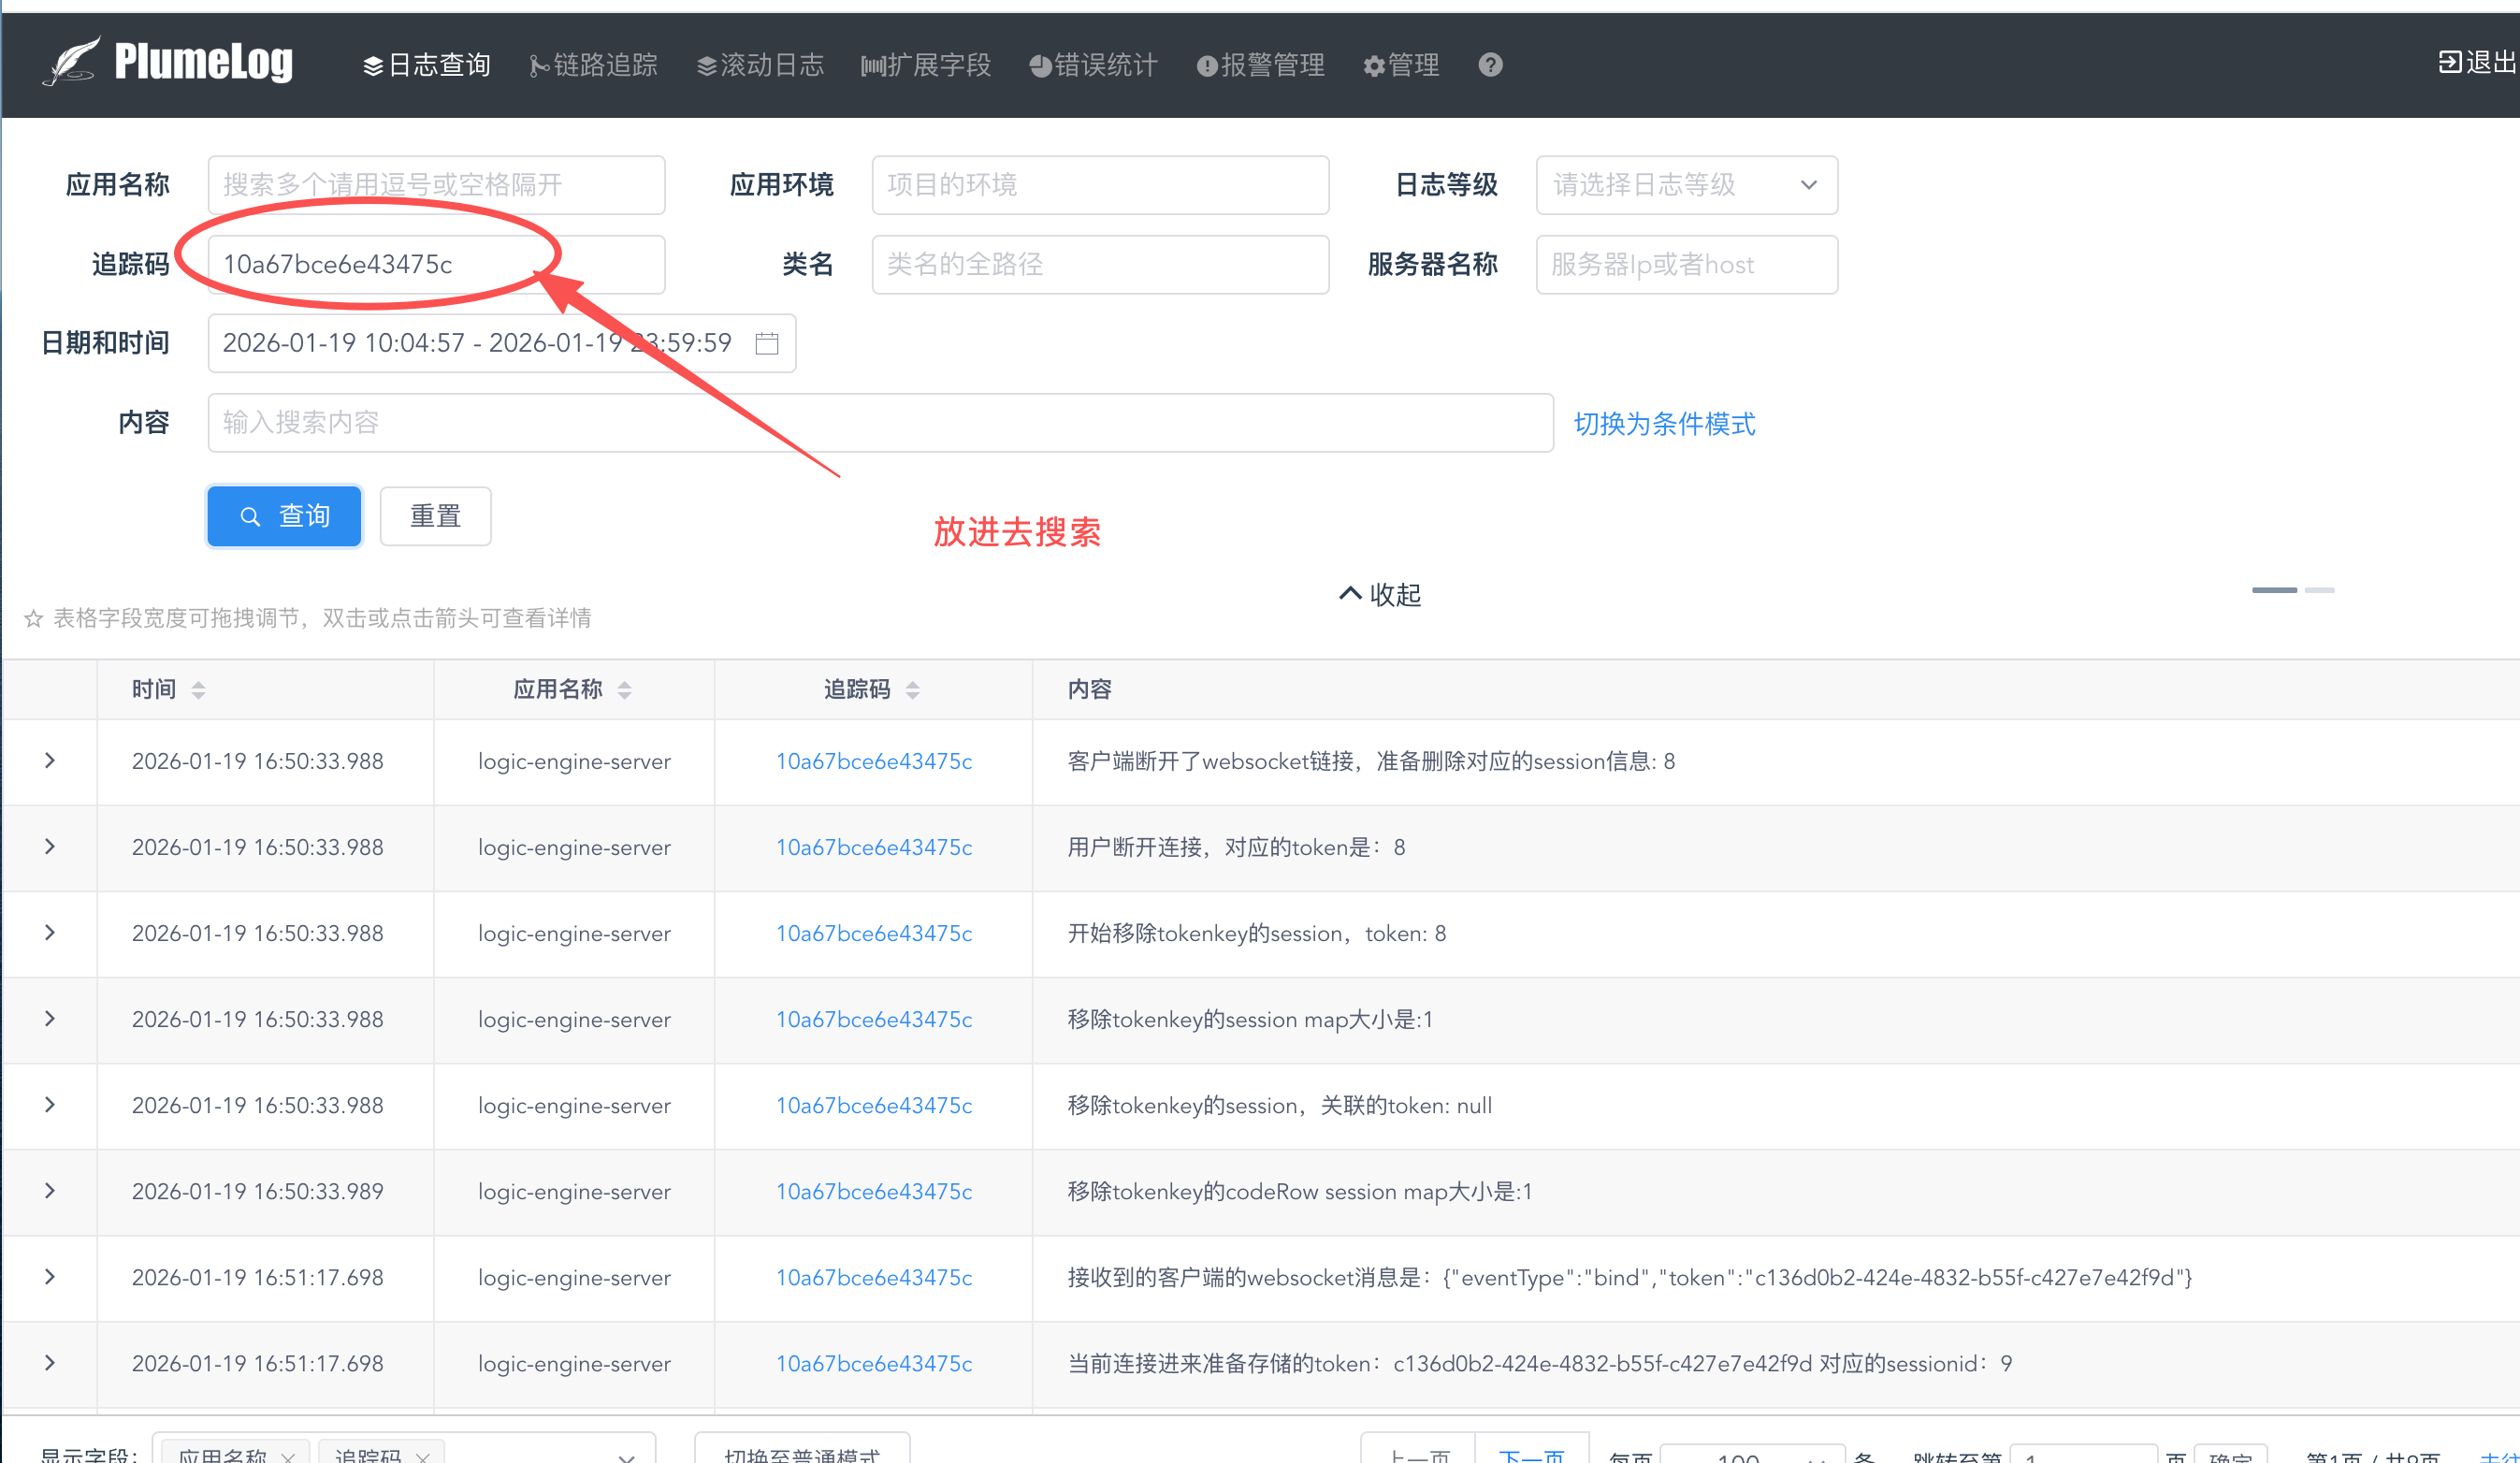Open a 10a67bce6e43475c trace link

pos(873,761)
